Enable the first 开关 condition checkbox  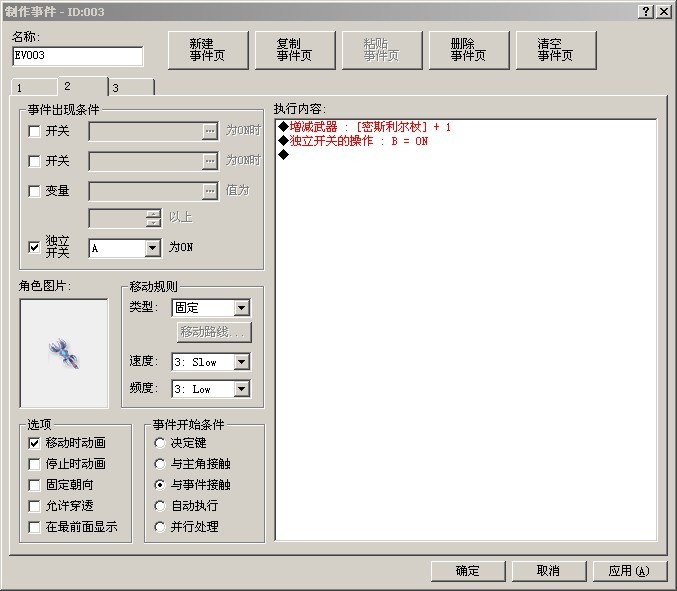point(34,131)
